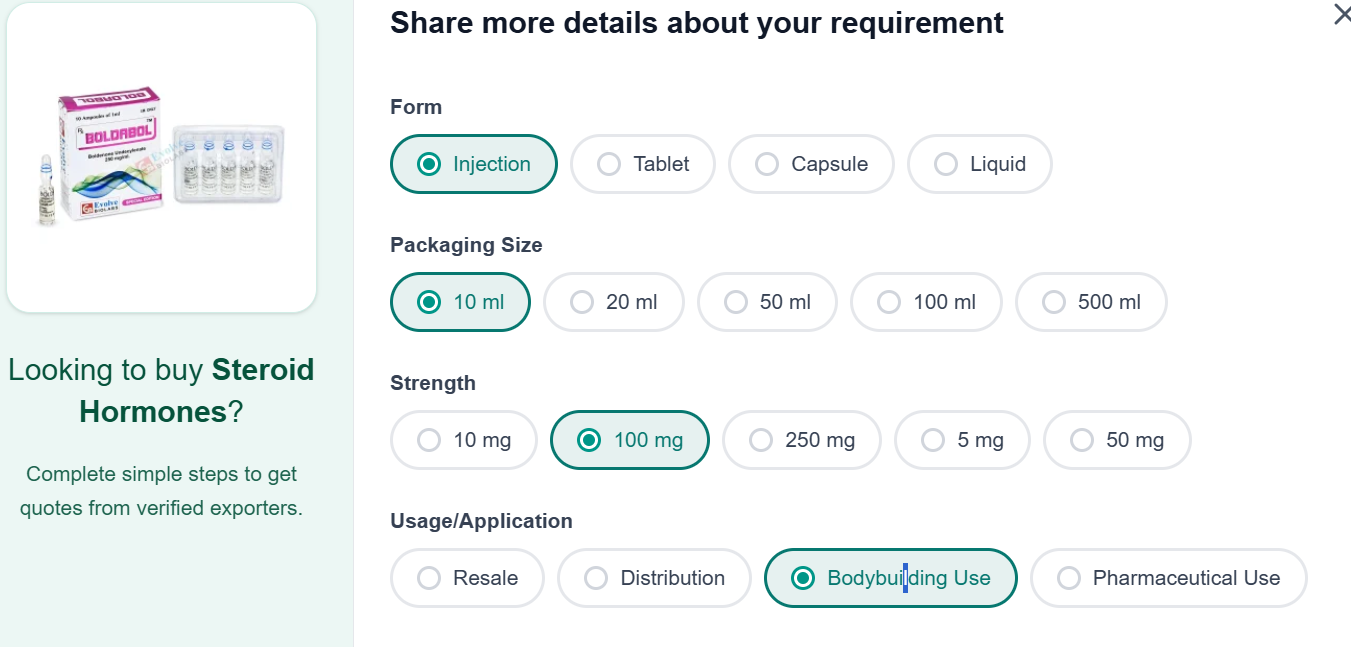The image size is (1351, 647).
Task: Pick the 50 ml packaging option
Action: pyautogui.click(x=767, y=302)
